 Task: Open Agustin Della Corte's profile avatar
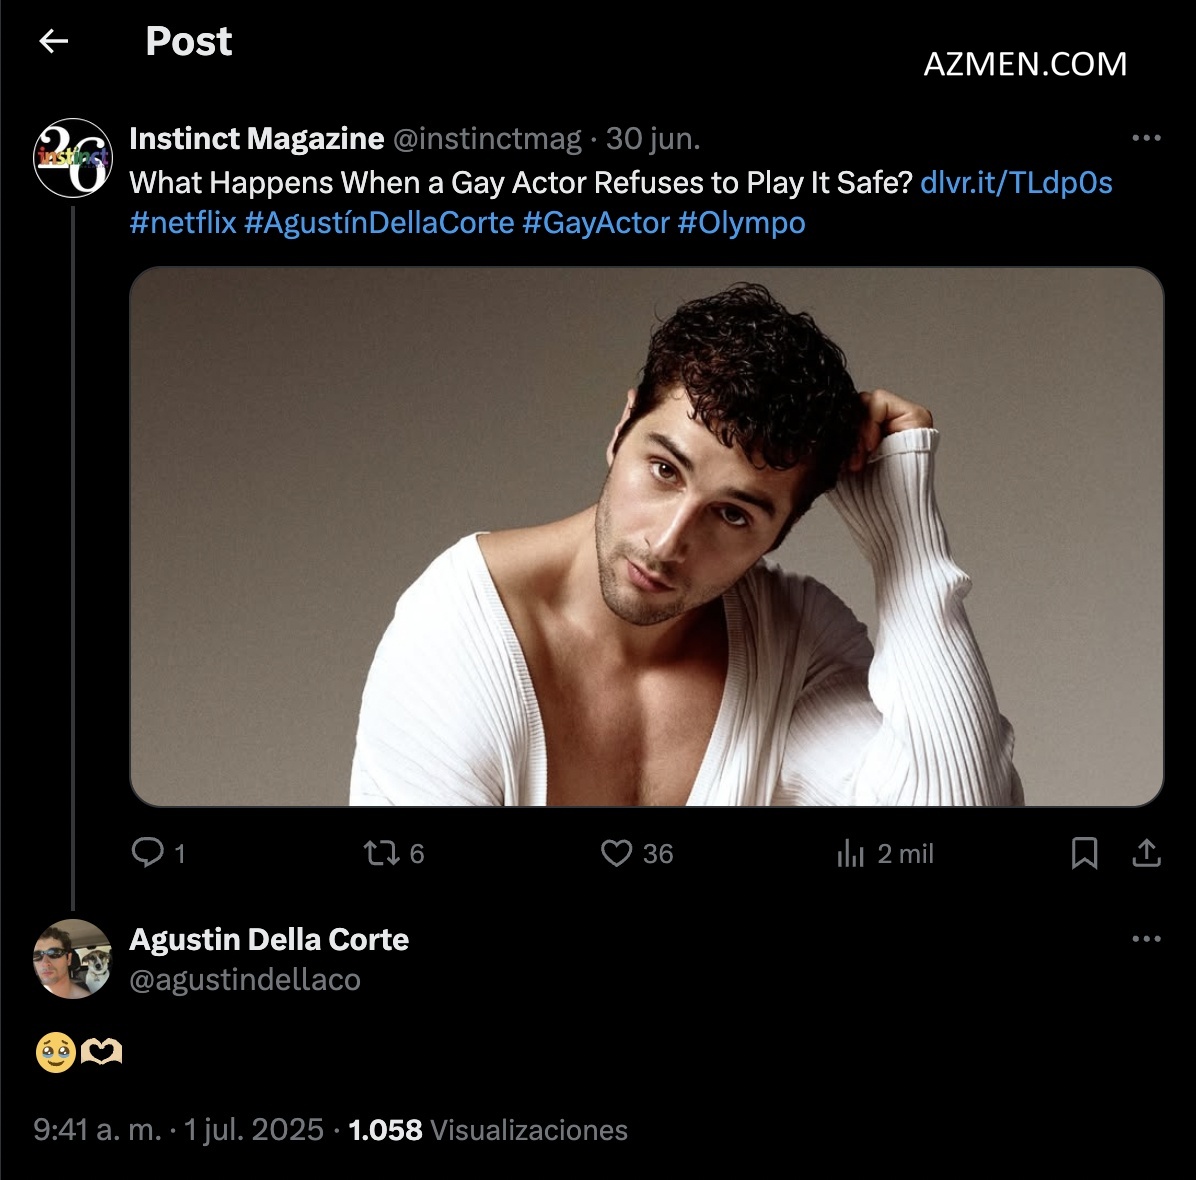point(72,958)
